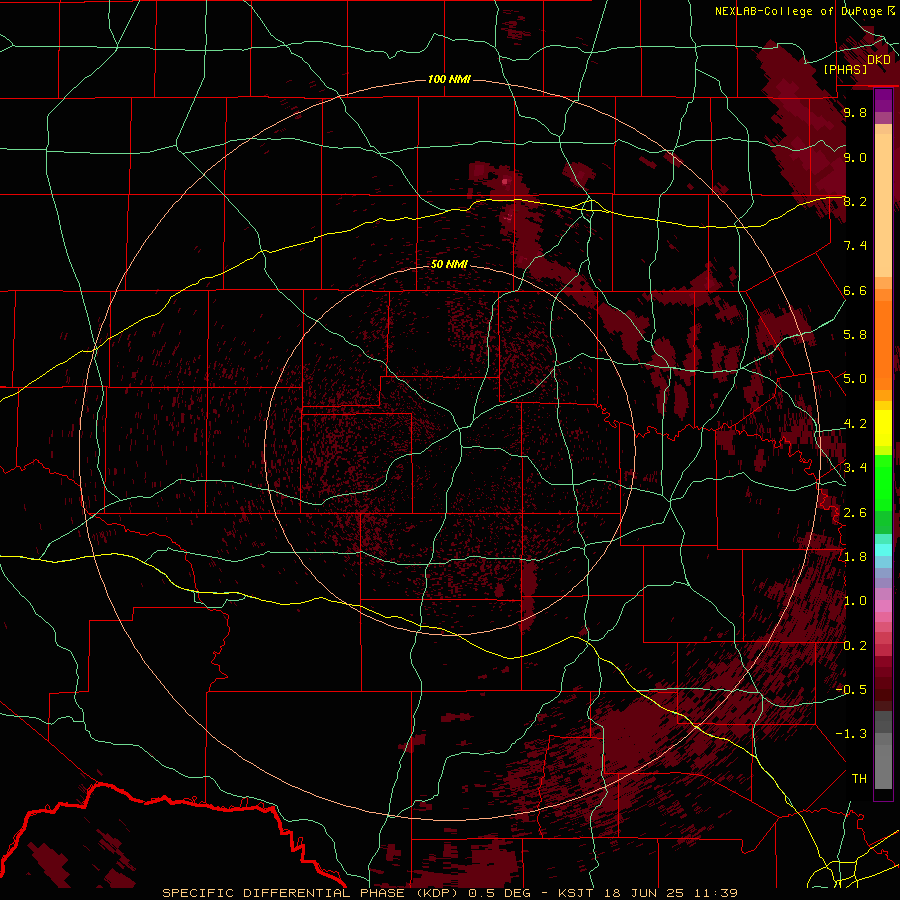Click the 5.0 value on the scale
900x900 pixels.
pos(855,379)
